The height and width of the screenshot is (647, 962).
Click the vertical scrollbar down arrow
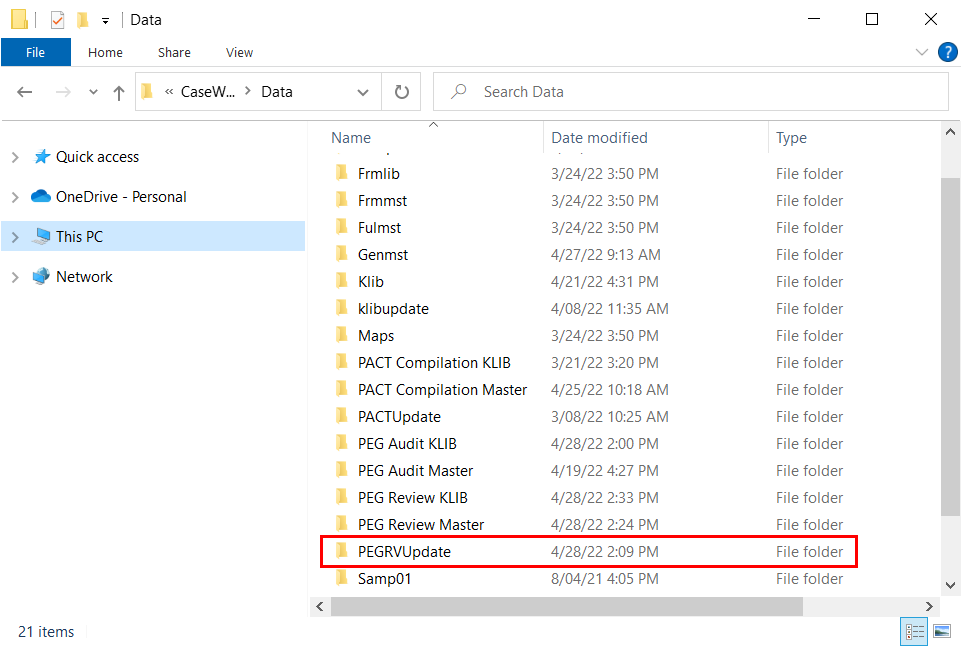950,585
